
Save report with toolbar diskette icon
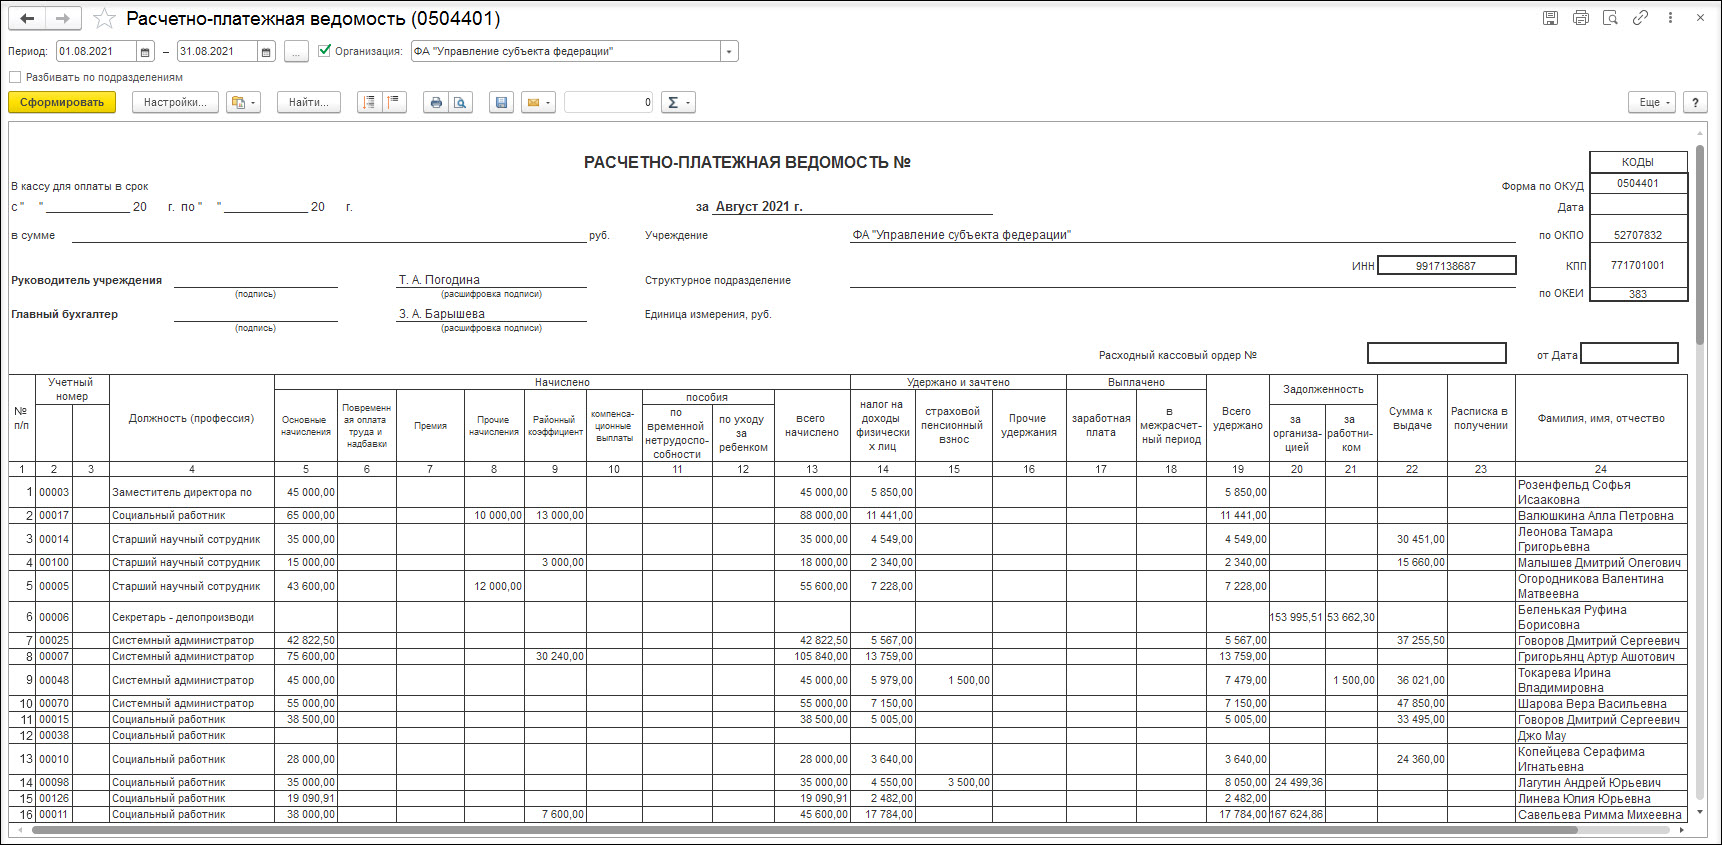[x=502, y=102]
